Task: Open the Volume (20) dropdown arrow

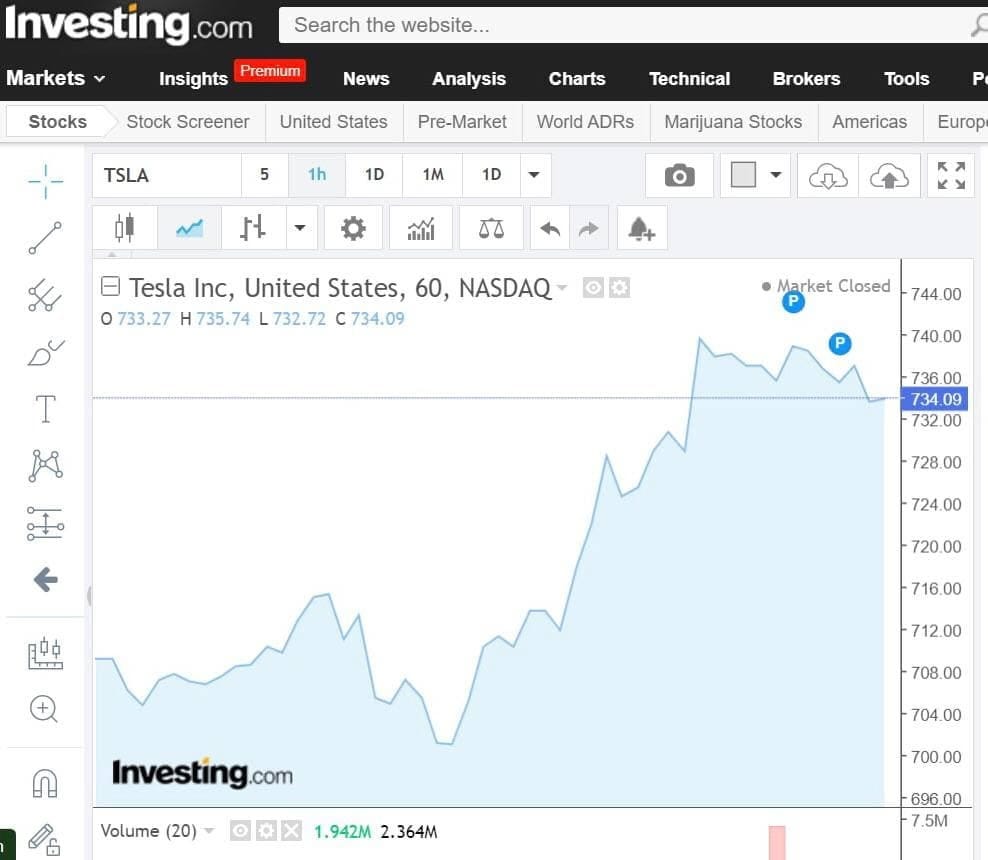Action: click(x=209, y=831)
